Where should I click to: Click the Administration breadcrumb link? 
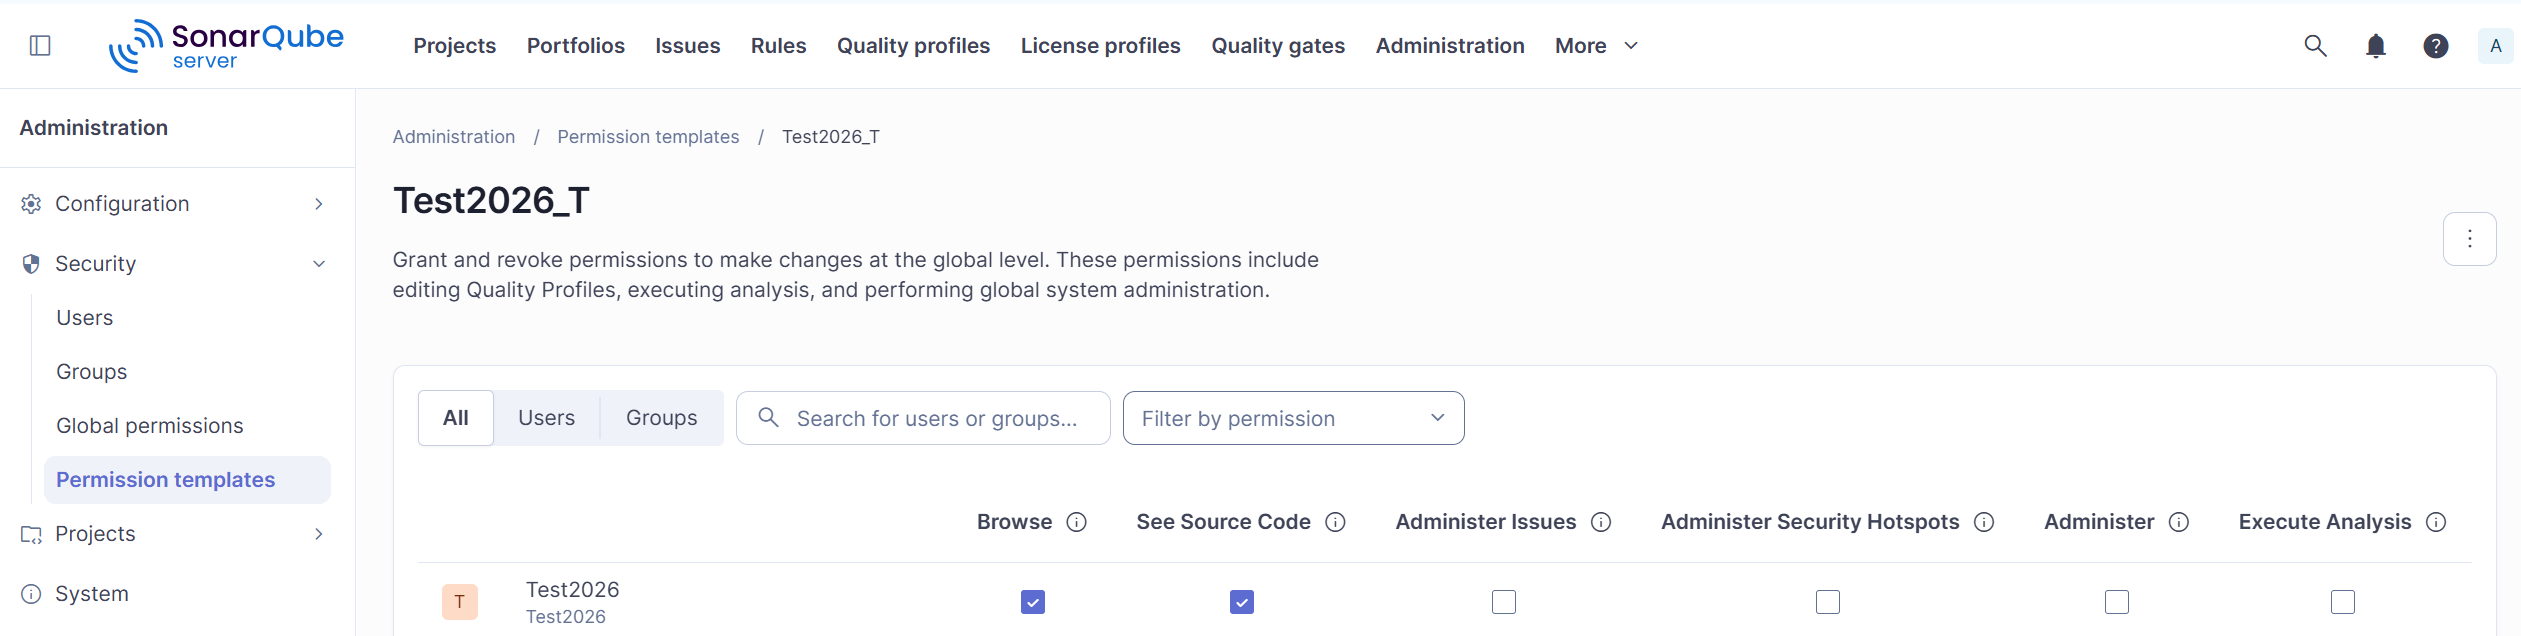point(454,137)
